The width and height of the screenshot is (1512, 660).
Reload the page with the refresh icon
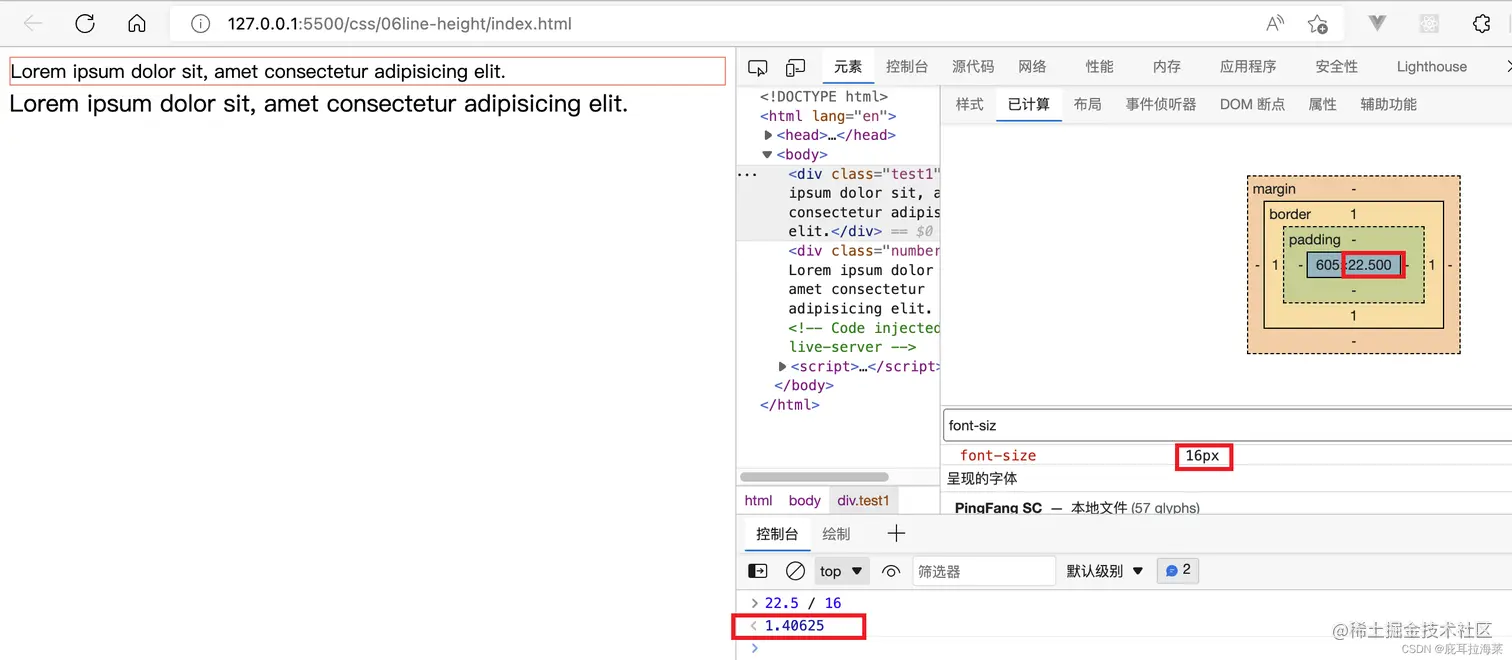85,23
